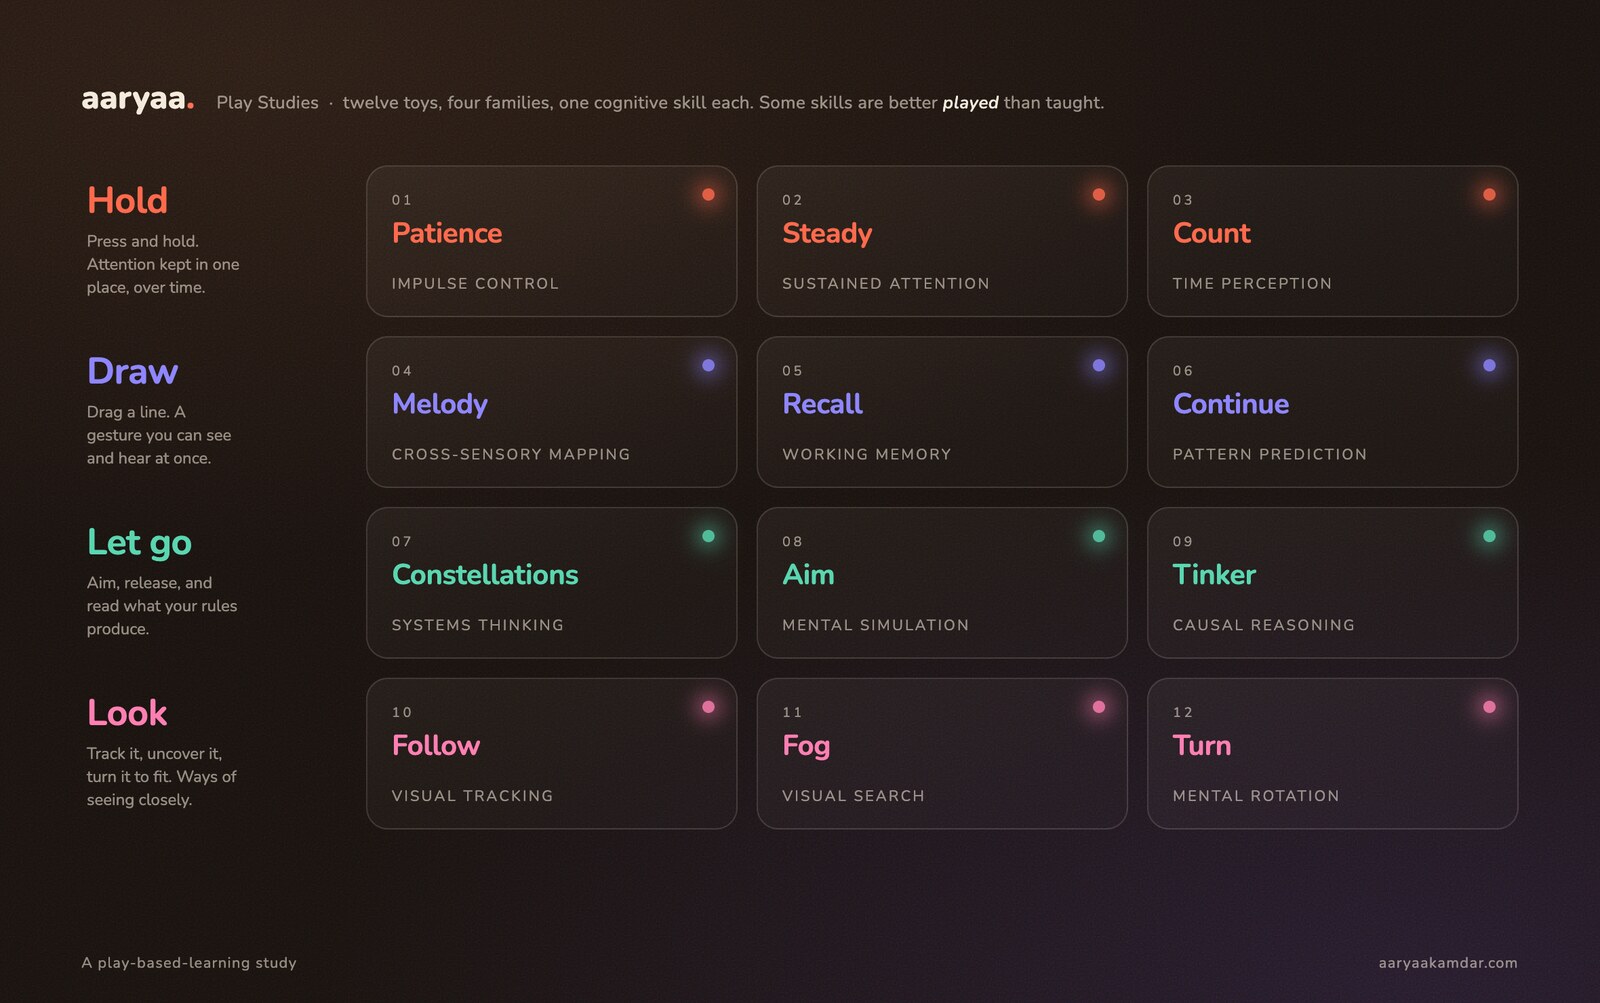This screenshot has width=1600, height=1003.
Task: Click 'Track it, uncover it' description text
Action: (x=154, y=754)
